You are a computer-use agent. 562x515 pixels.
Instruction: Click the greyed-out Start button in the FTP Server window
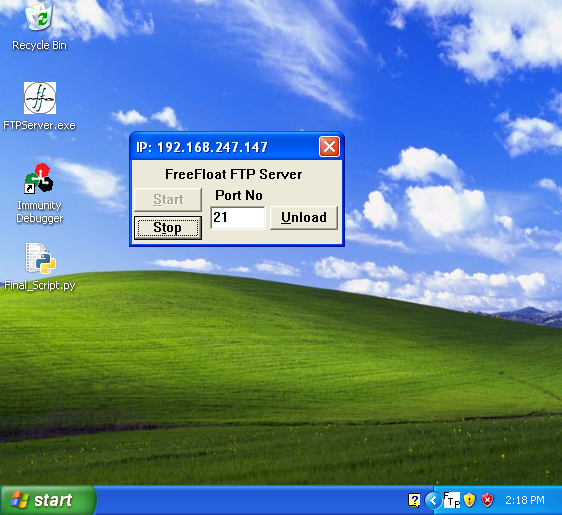pos(168,199)
